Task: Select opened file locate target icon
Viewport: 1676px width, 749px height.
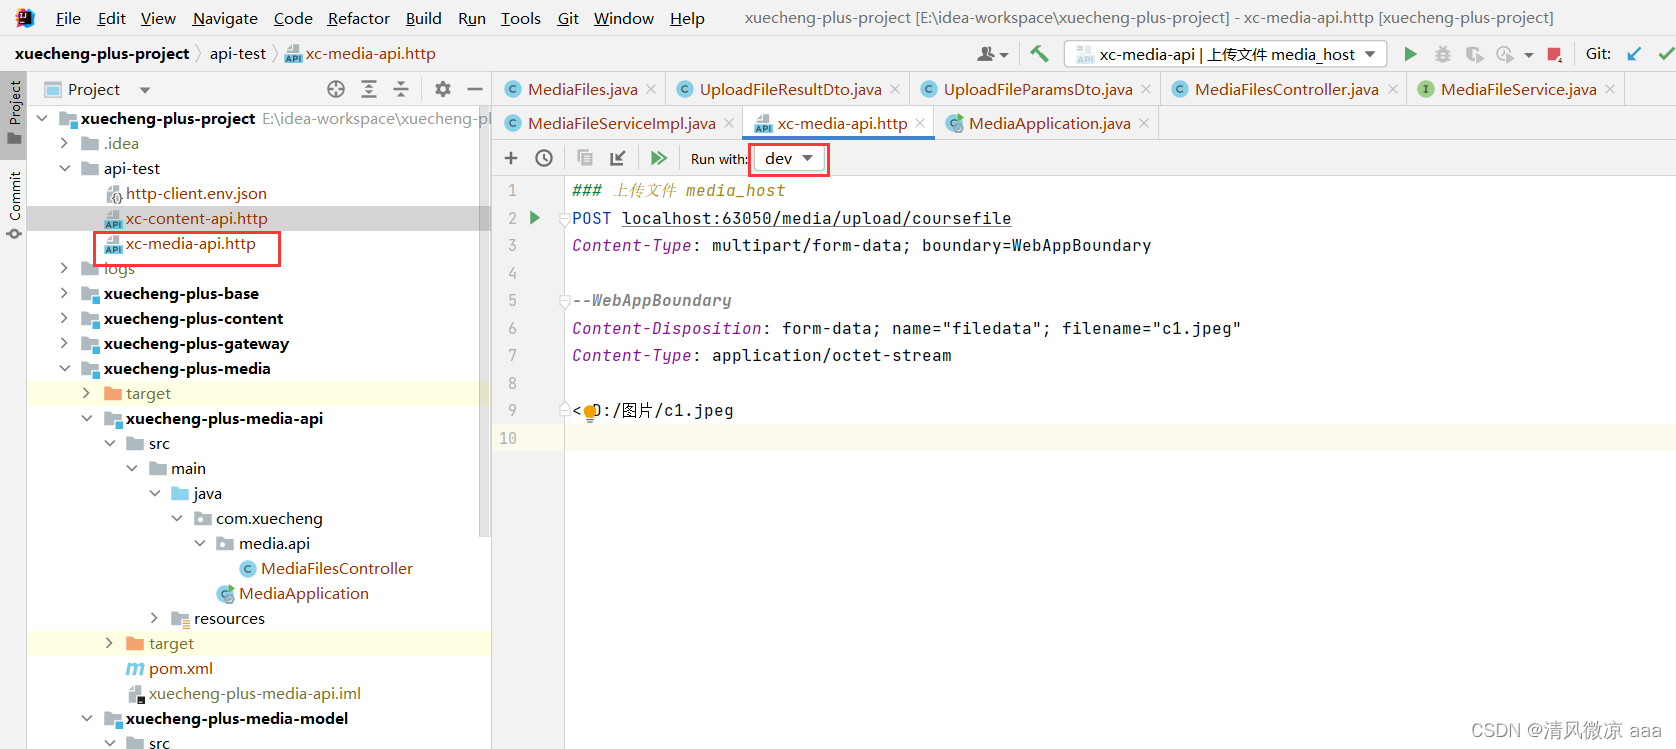Action: pyautogui.click(x=336, y=89)
